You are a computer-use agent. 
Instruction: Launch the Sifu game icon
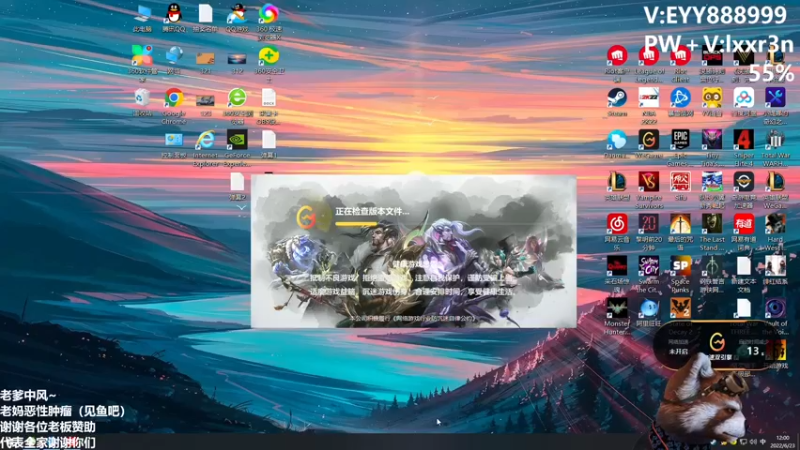click(681, 182)
